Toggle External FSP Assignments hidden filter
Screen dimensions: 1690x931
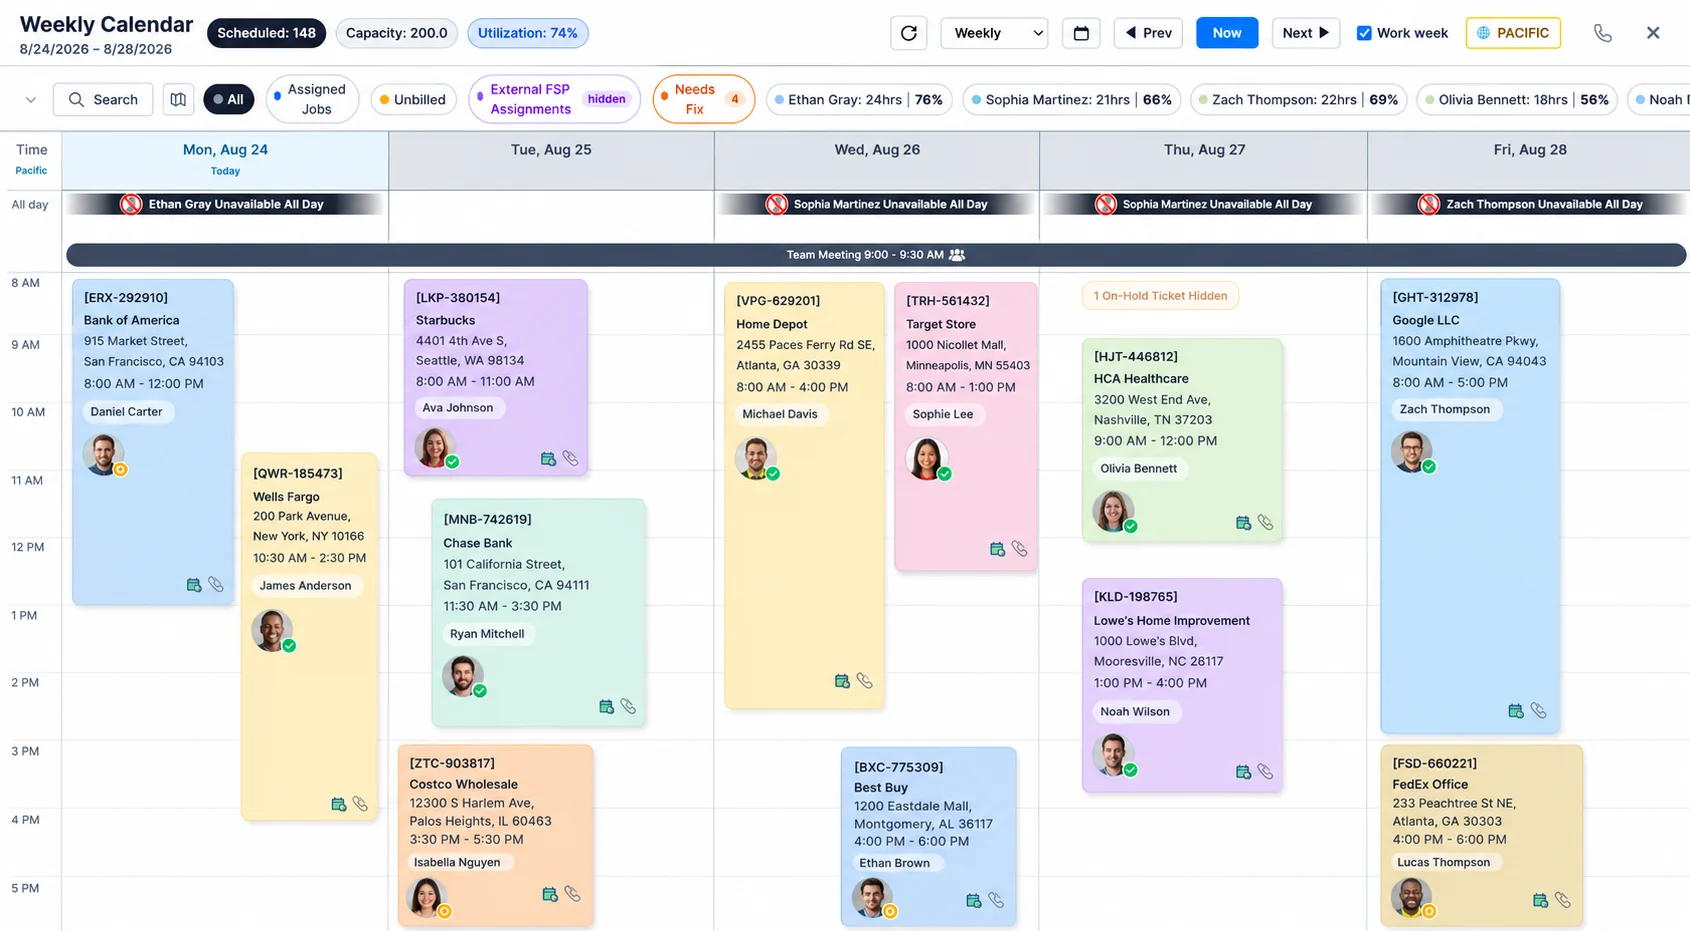point(554,99)
